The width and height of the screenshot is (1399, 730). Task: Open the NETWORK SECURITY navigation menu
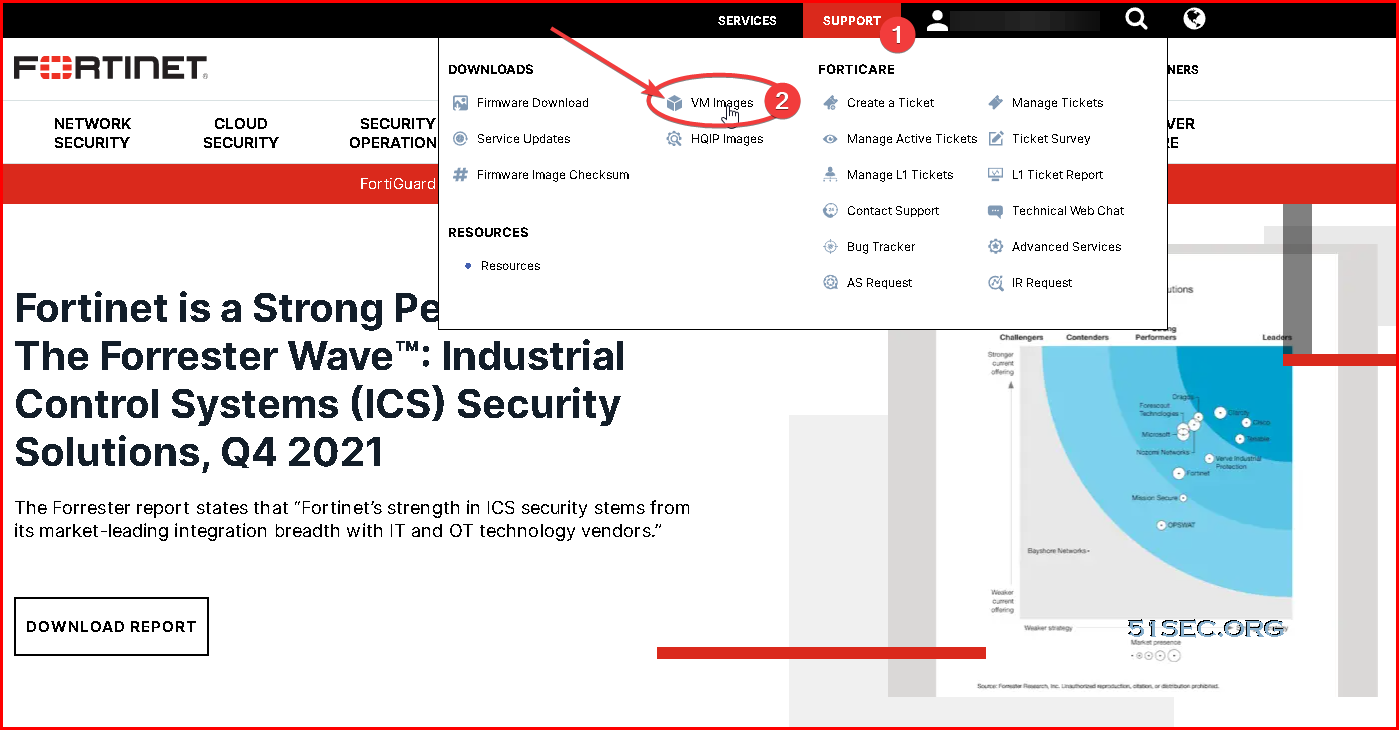point(92,133)
